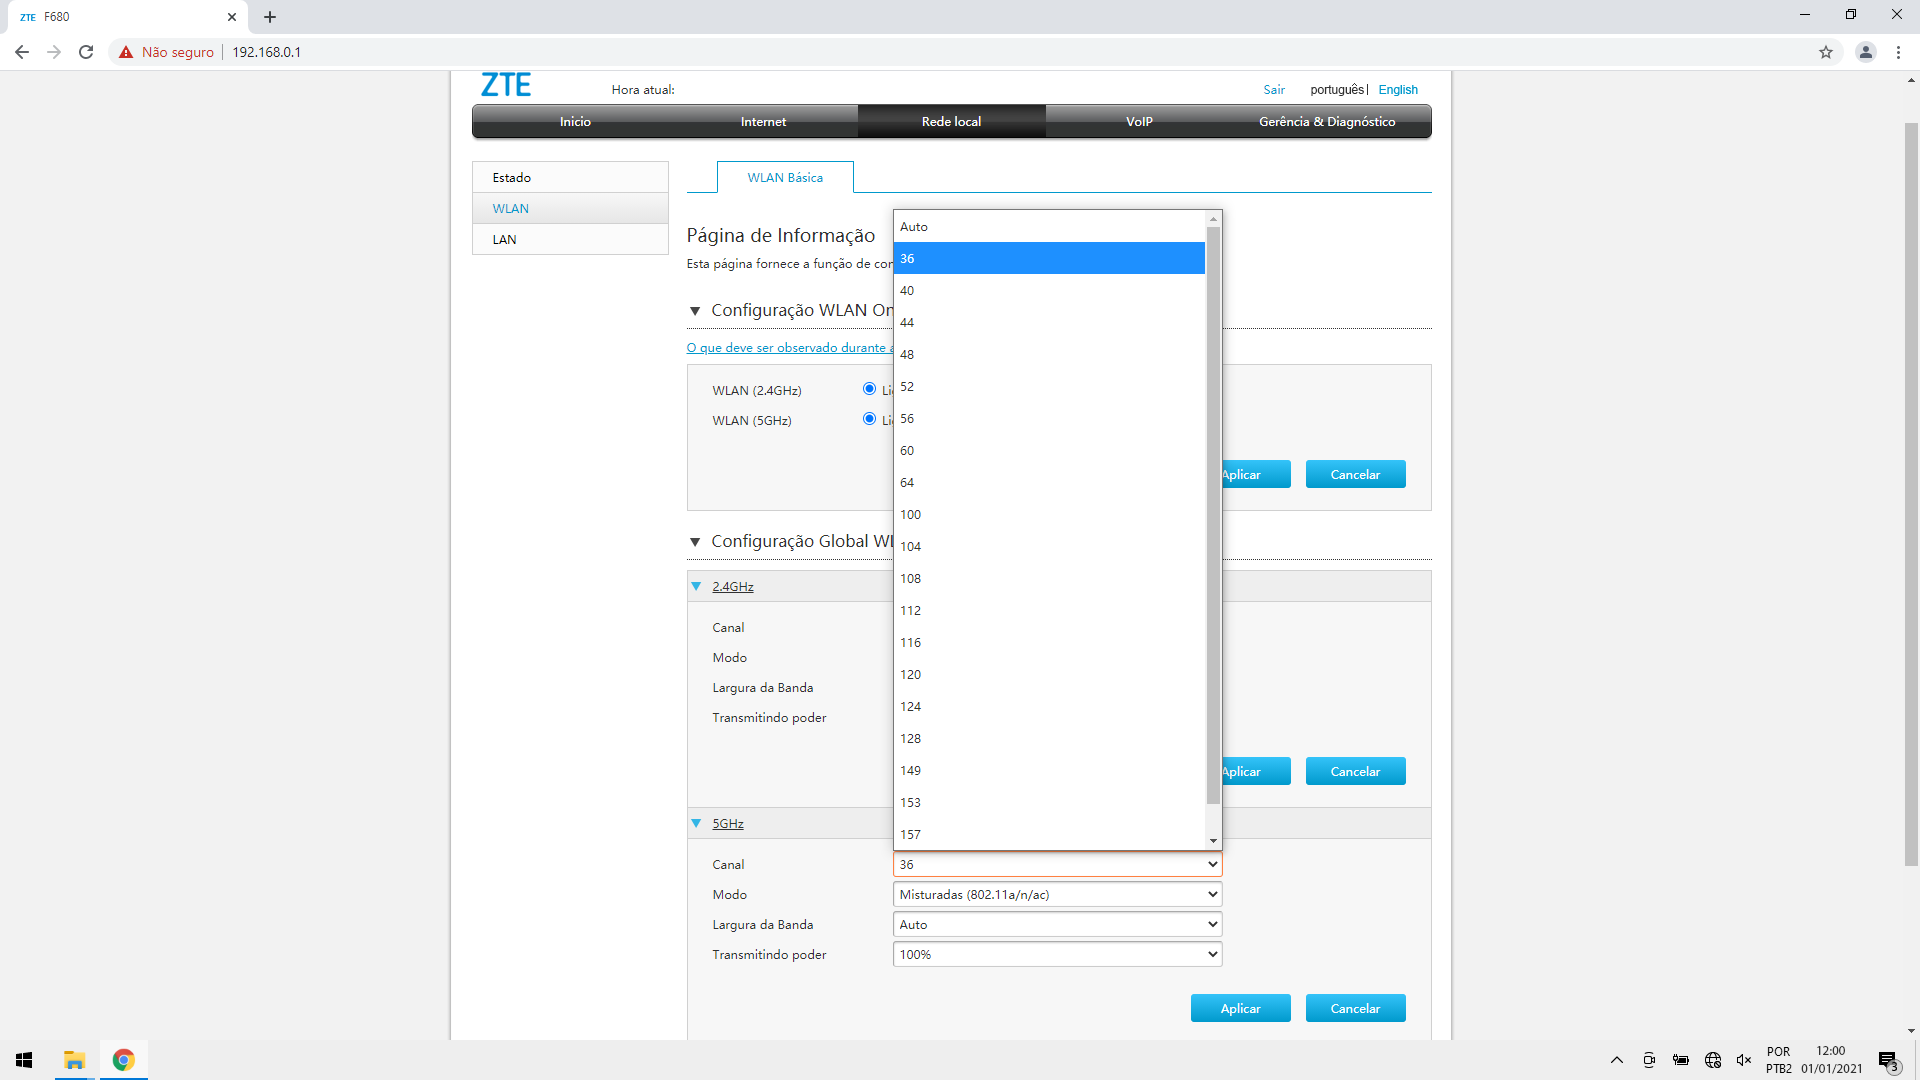Open the Chrome profile icon
The width and height of the screenshot is (1920, 1080).
pyautogui.click(x=1866, y=52)
